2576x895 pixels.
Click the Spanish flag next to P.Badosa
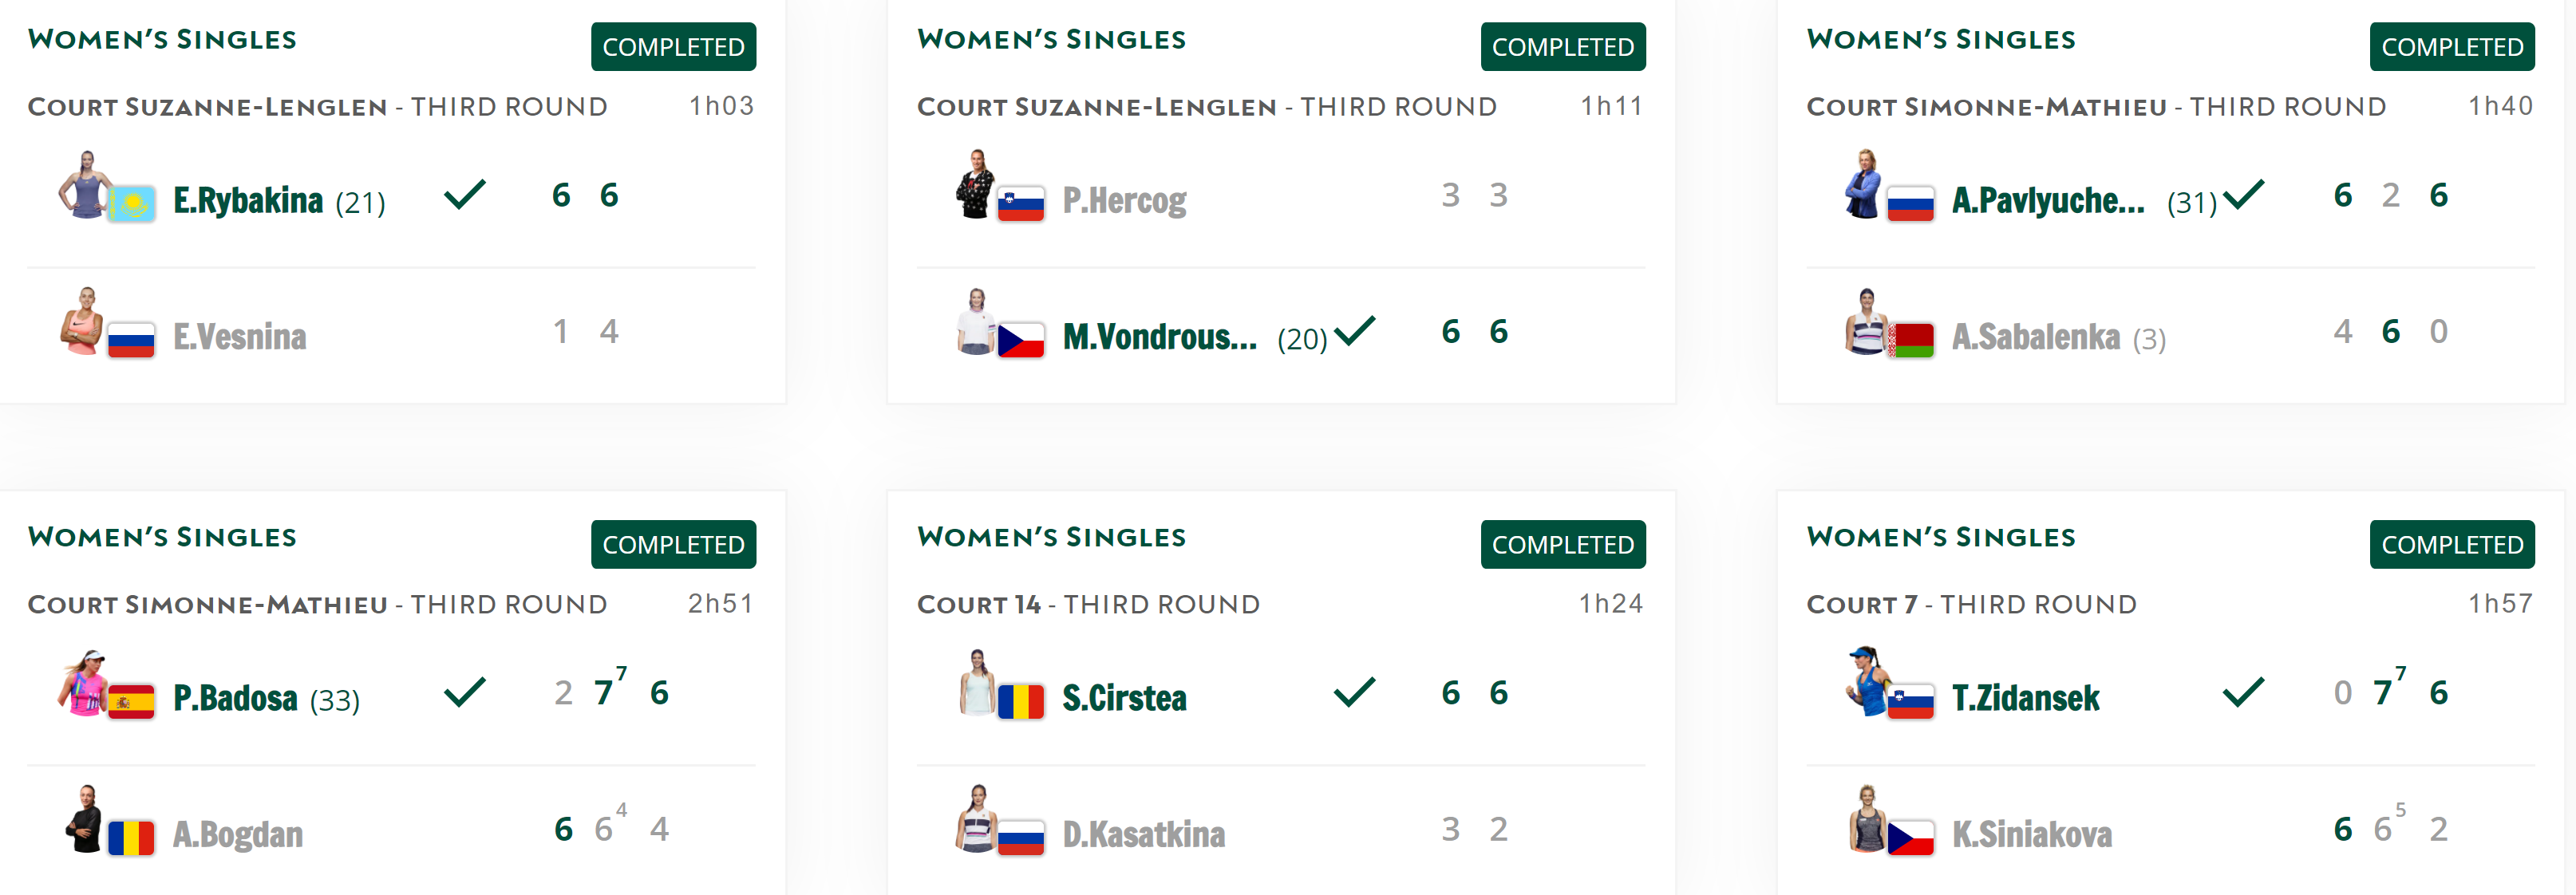131,702
